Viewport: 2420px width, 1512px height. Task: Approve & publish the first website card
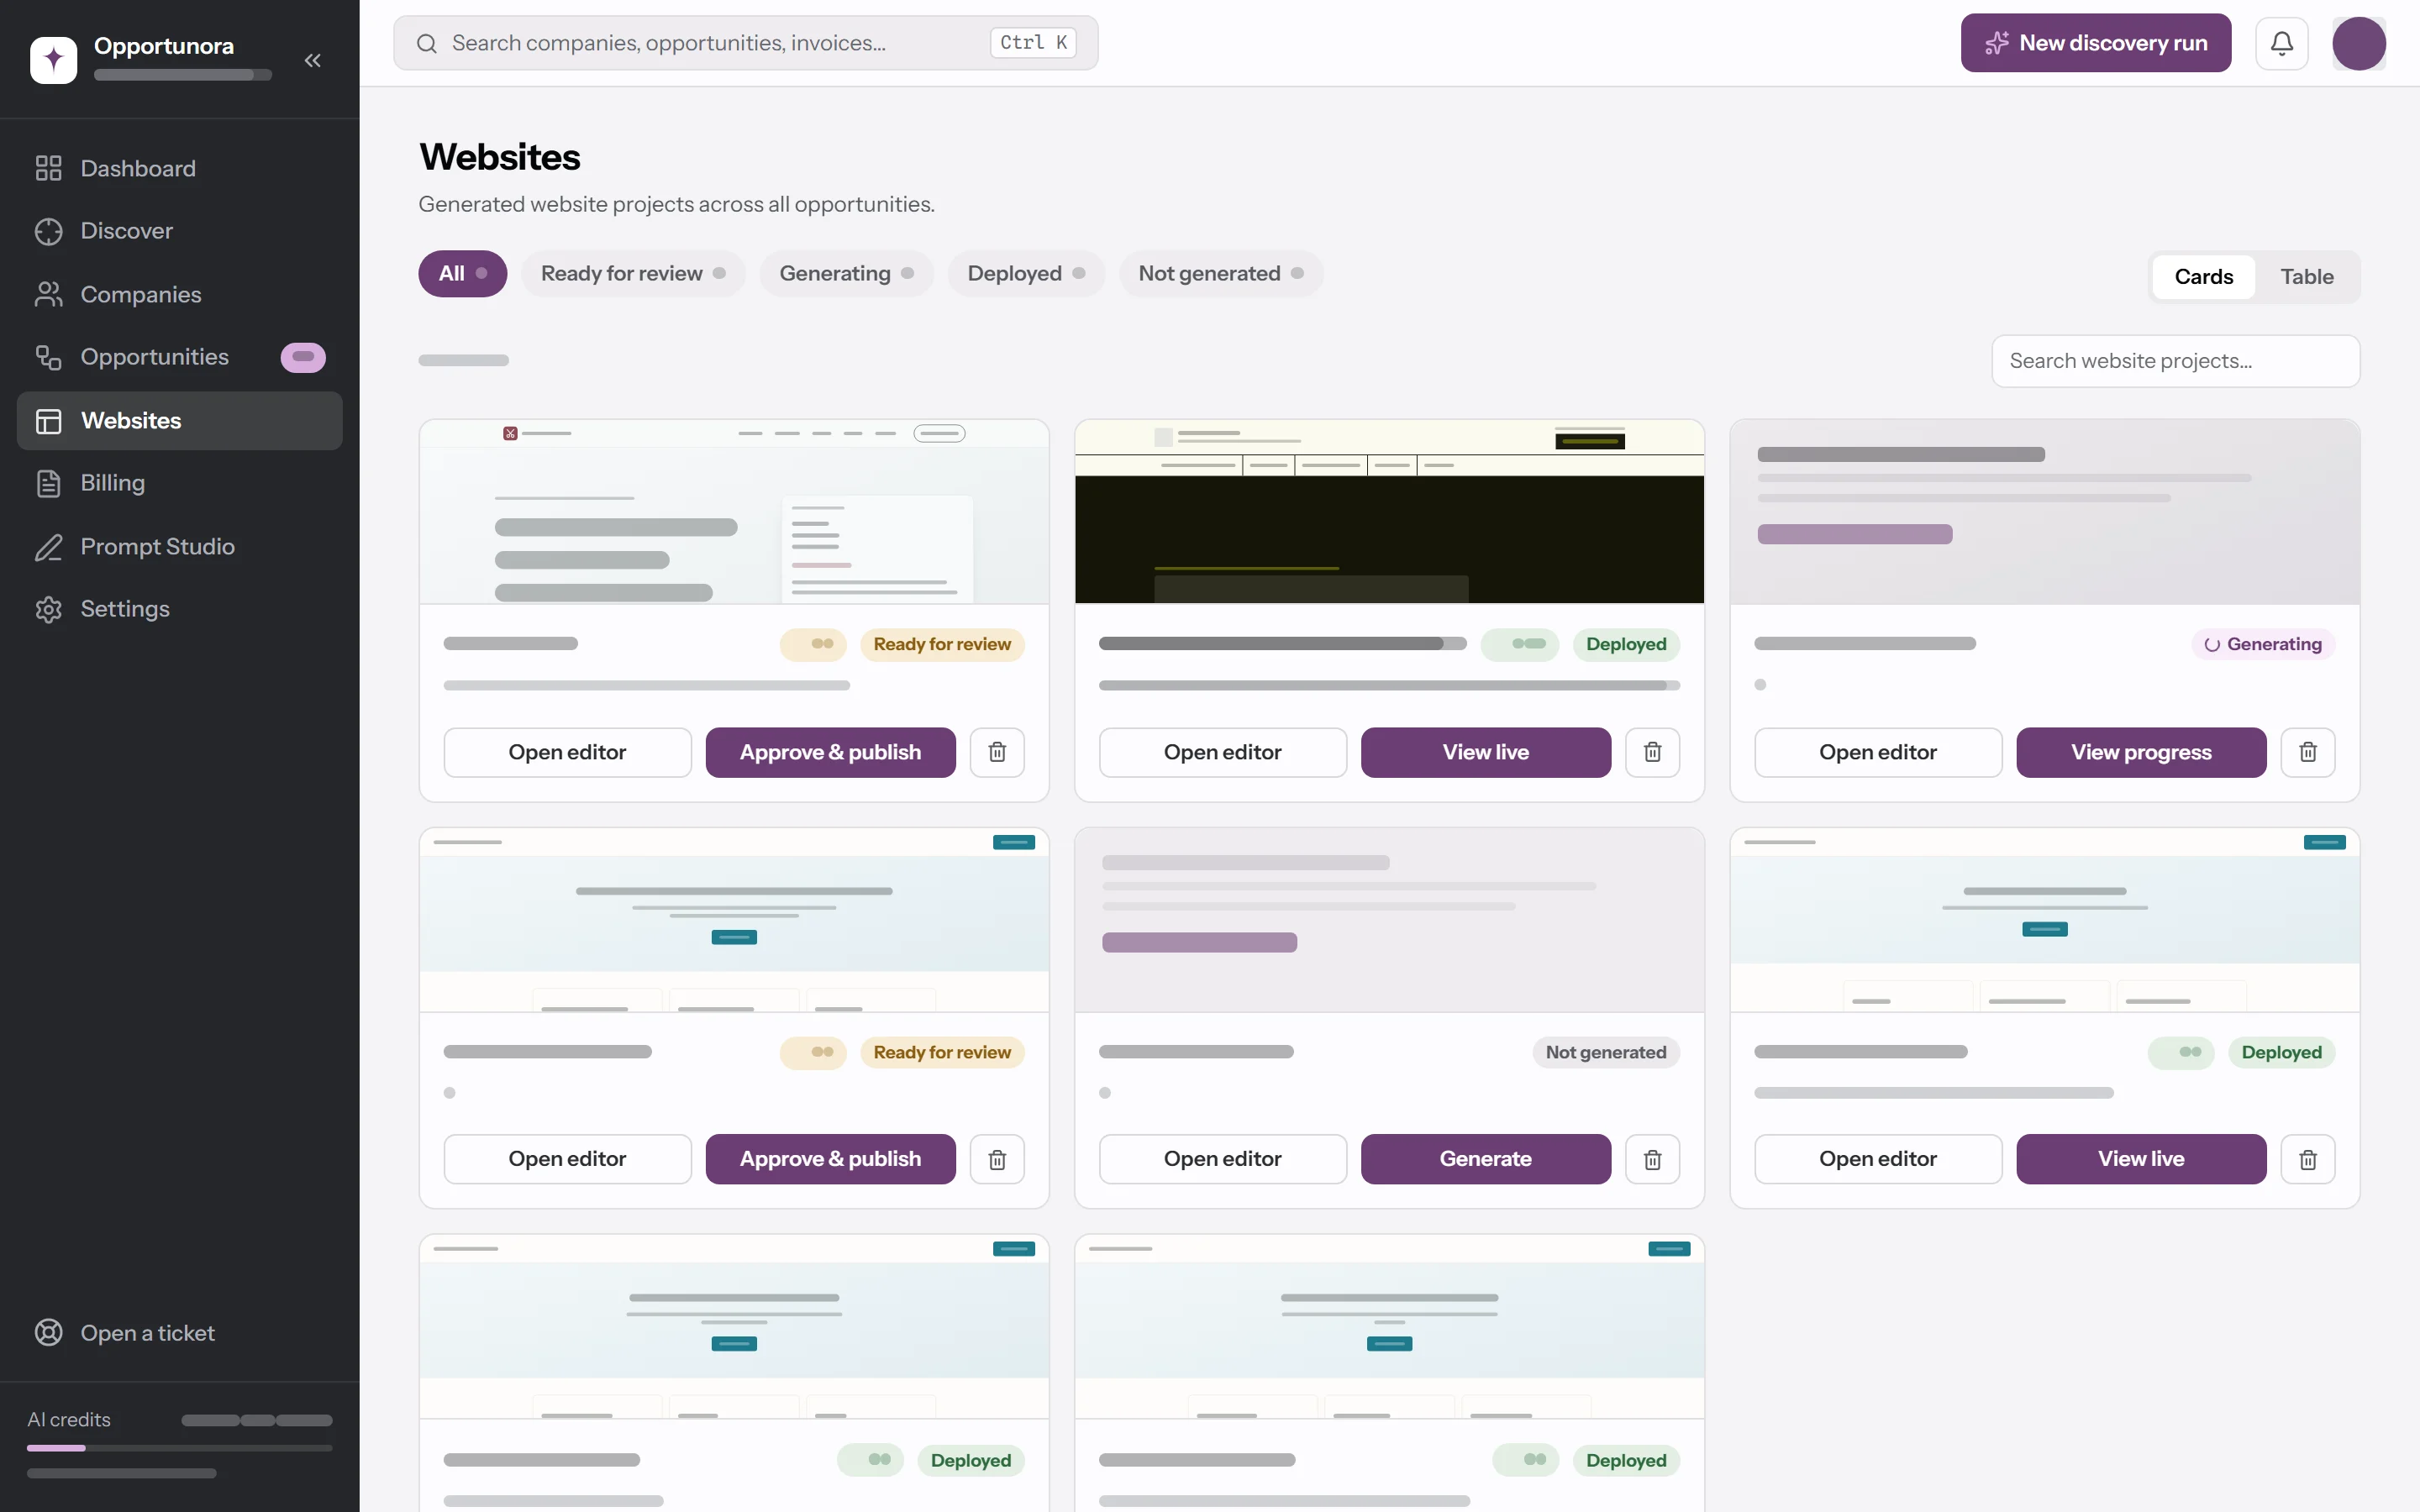830,752
